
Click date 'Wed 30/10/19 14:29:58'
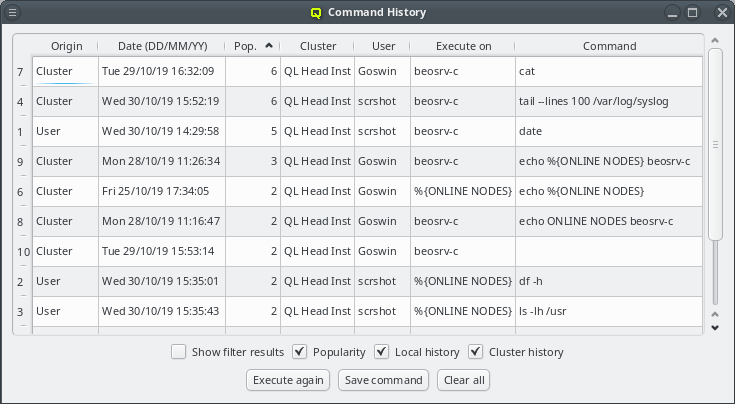[162, 131]
